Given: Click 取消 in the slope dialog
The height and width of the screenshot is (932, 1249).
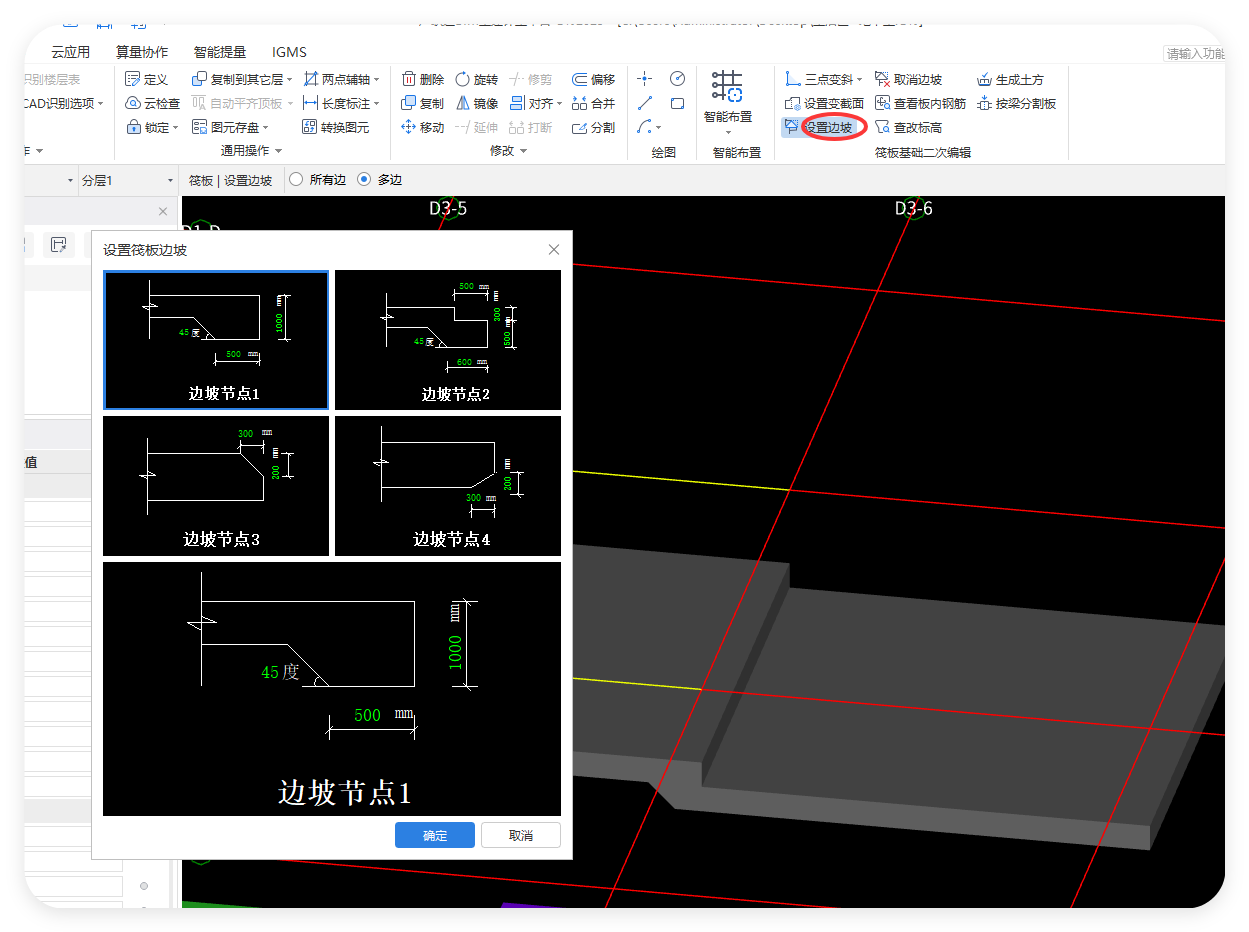Looking at the screenshot, I should click(521, 836).
